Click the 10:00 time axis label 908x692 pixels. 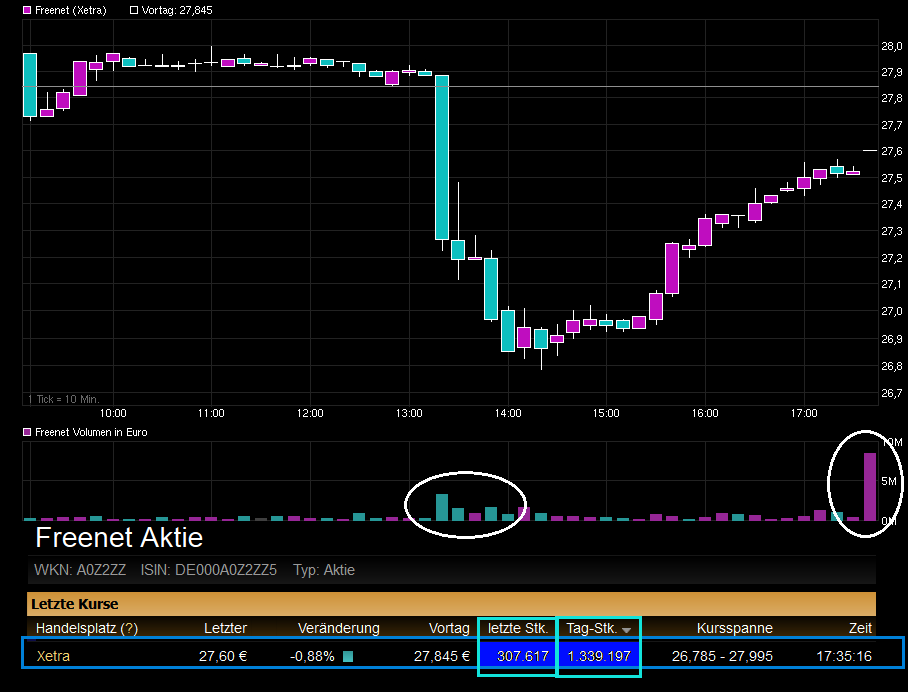point(113,413)
